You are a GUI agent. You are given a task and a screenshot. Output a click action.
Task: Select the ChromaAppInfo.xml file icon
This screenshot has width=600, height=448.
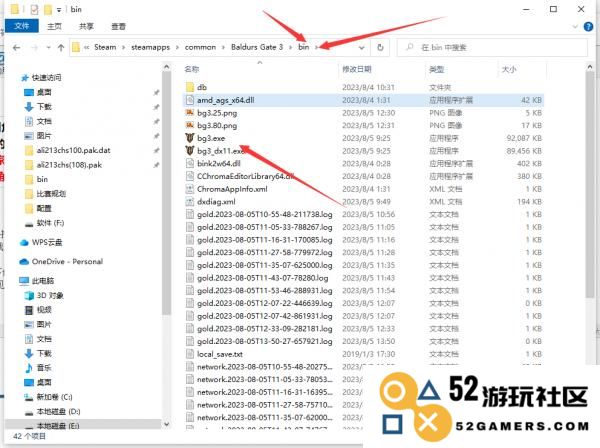coord(190,189)
